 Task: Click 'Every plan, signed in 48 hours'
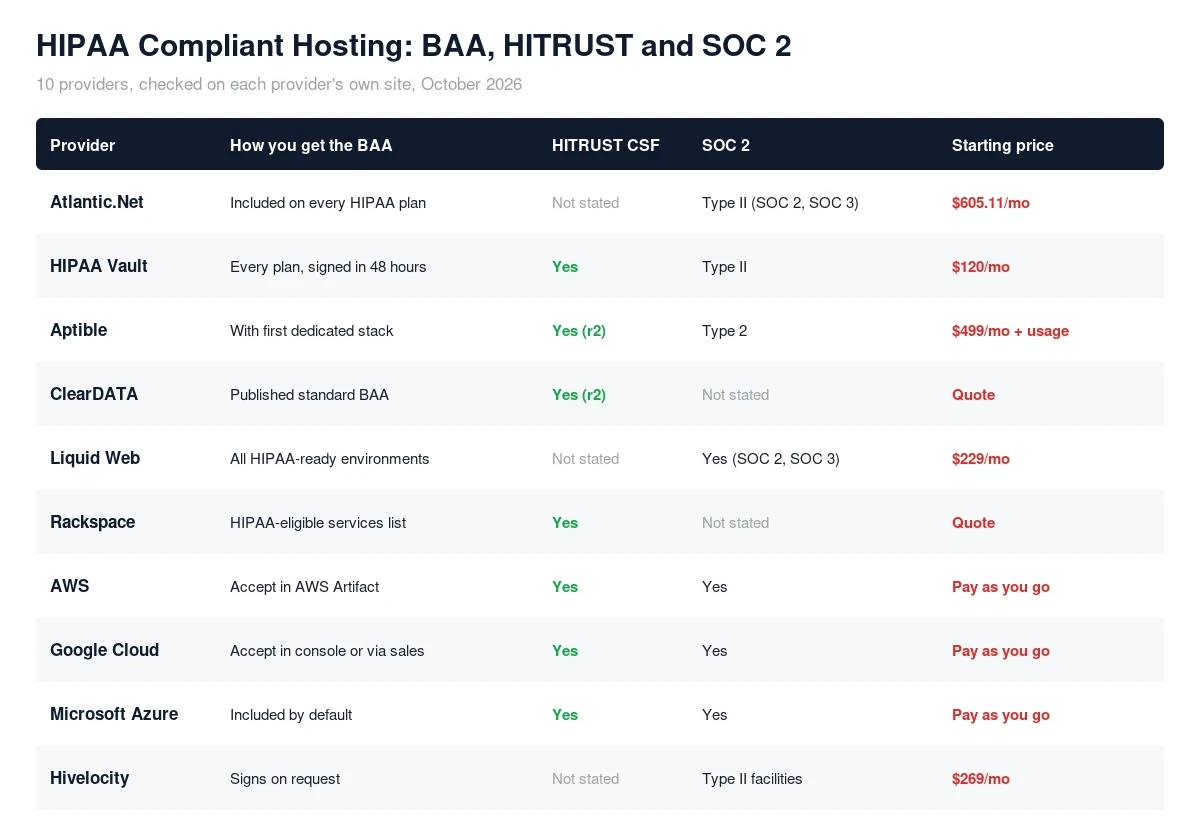tap(328, 267)
